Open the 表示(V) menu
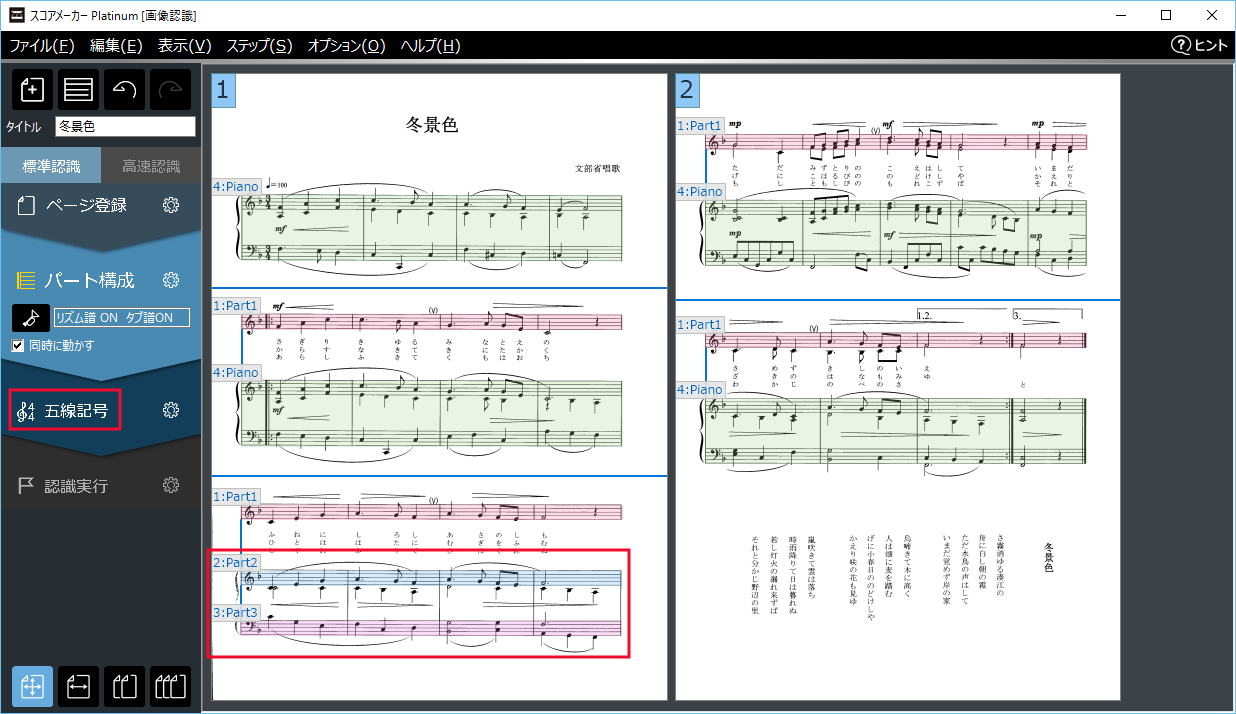The image size is (1236, 714). (x=185, y=46)
